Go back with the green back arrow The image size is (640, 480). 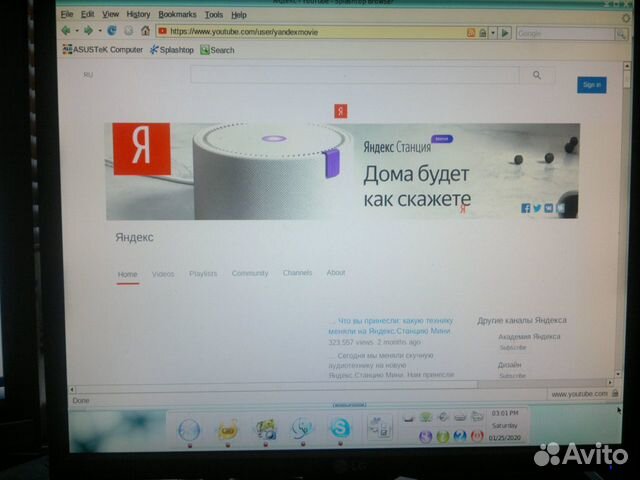point(66,30)
